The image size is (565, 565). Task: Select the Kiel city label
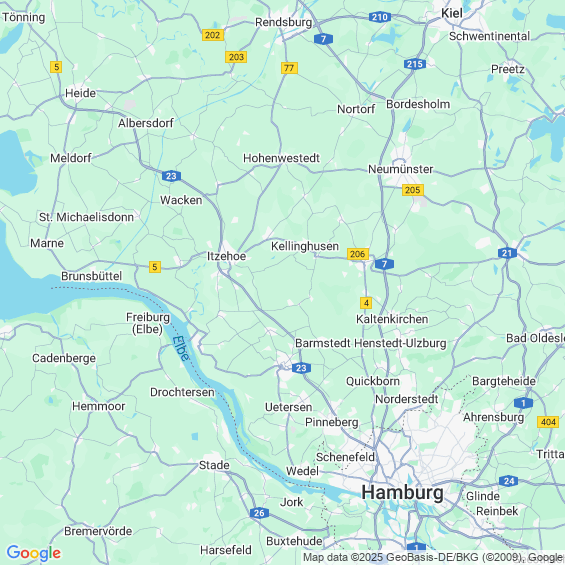point(452,13)
